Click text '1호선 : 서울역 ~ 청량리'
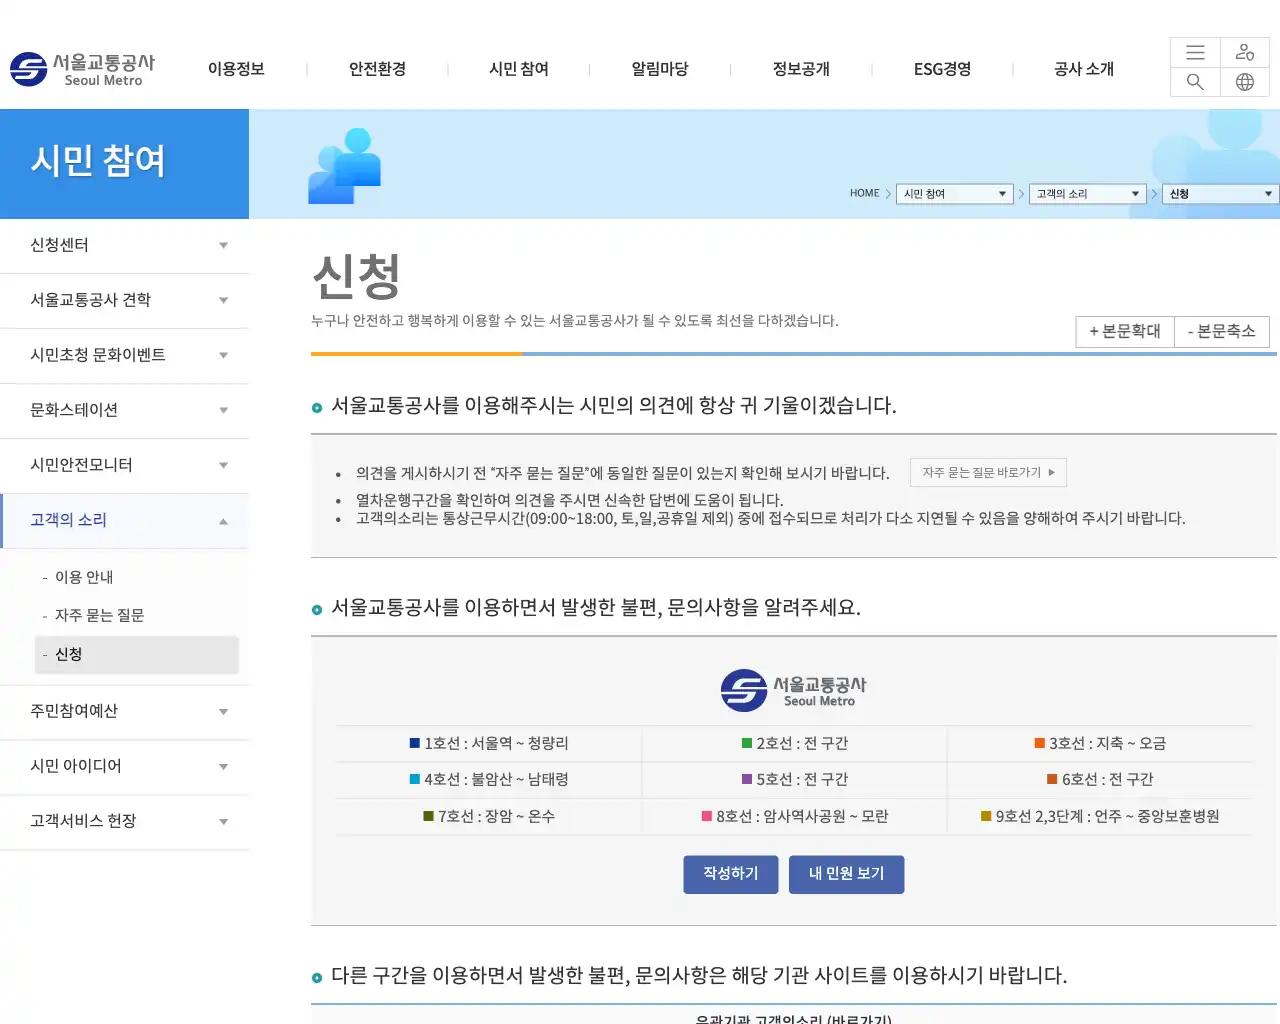Image resolution: width=1280 pixels, height=1024 pixels. pos(496,743)
